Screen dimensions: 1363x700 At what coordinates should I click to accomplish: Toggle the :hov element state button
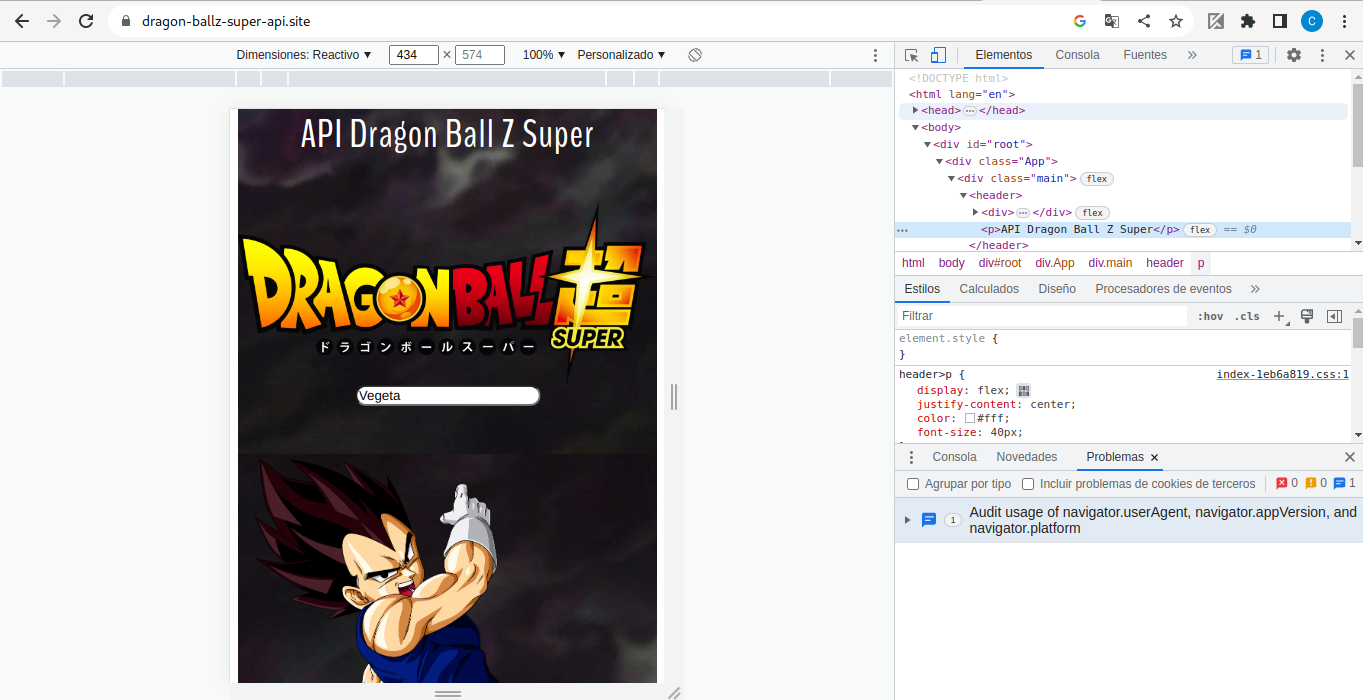1210,316
